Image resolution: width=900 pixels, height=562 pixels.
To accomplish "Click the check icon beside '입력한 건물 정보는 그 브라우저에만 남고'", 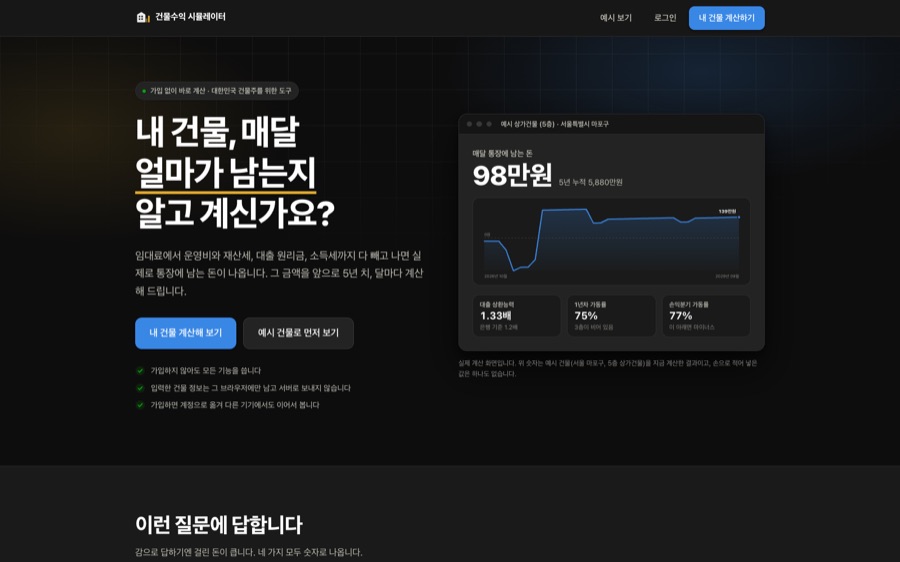I will (140, 388).
